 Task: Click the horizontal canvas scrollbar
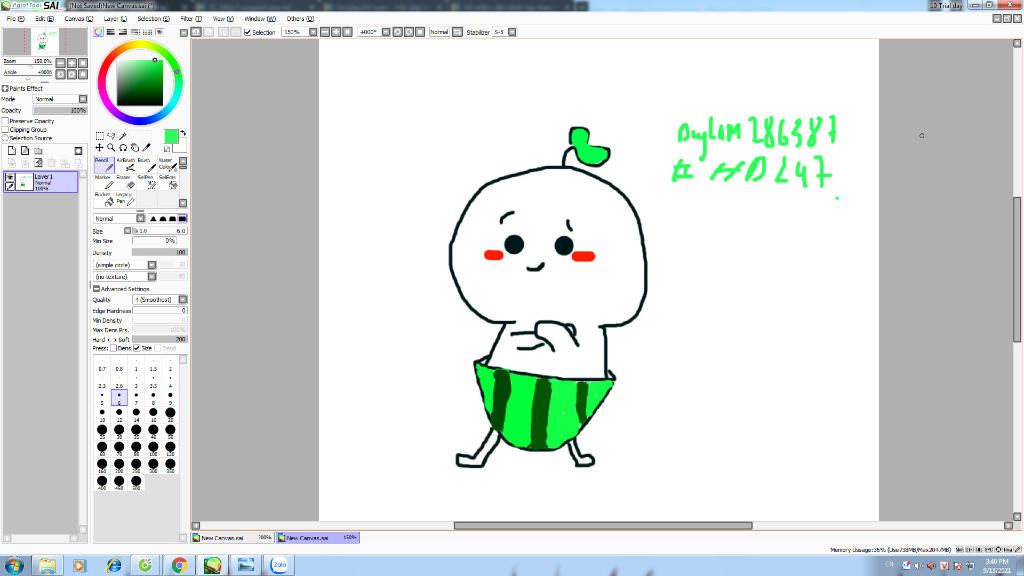(603, 526)
